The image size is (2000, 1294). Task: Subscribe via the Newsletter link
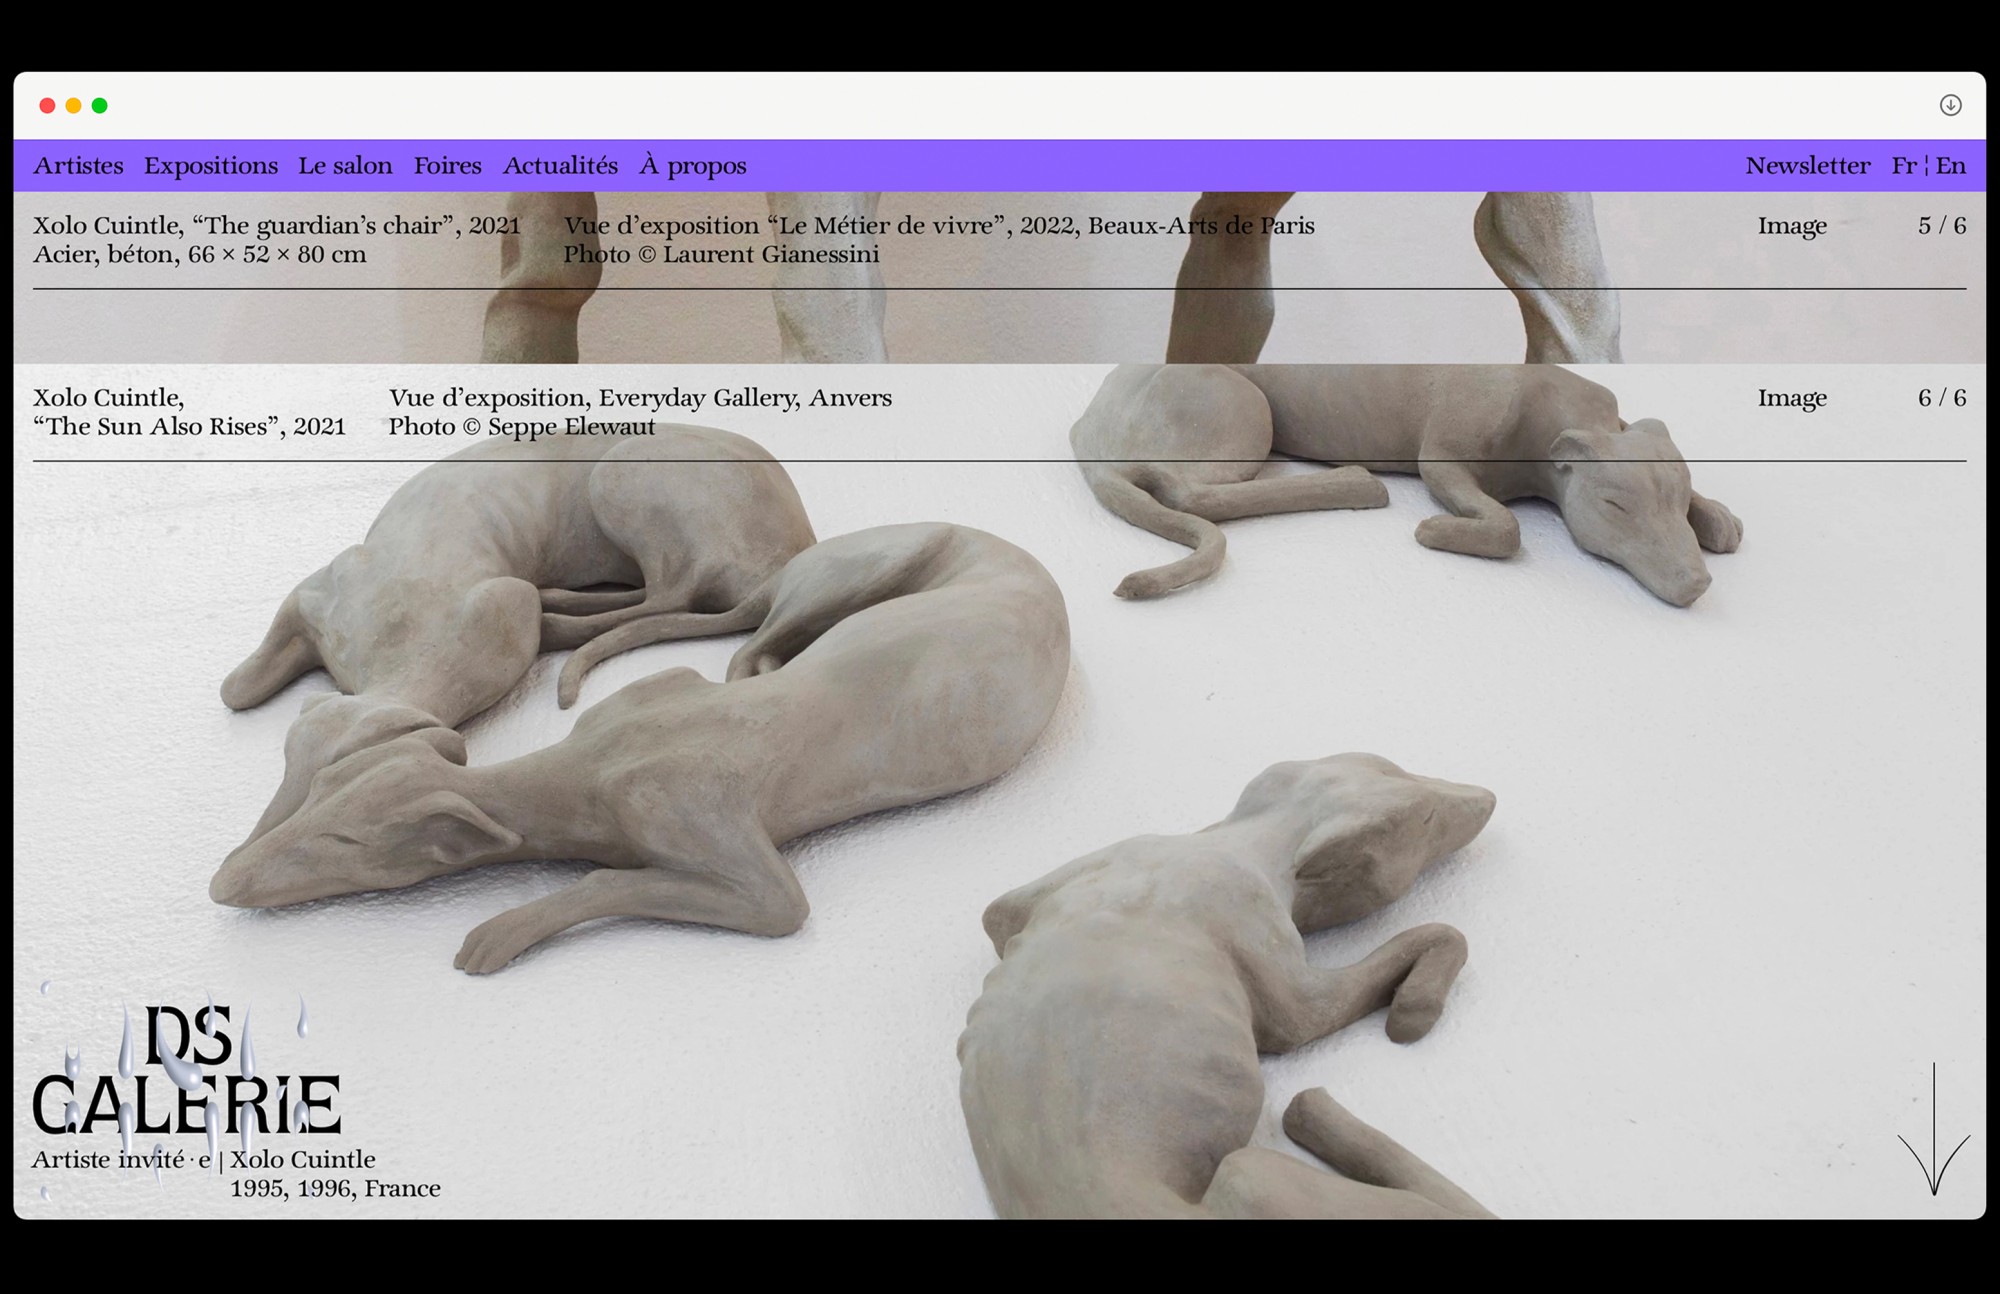pos(1807,166)
